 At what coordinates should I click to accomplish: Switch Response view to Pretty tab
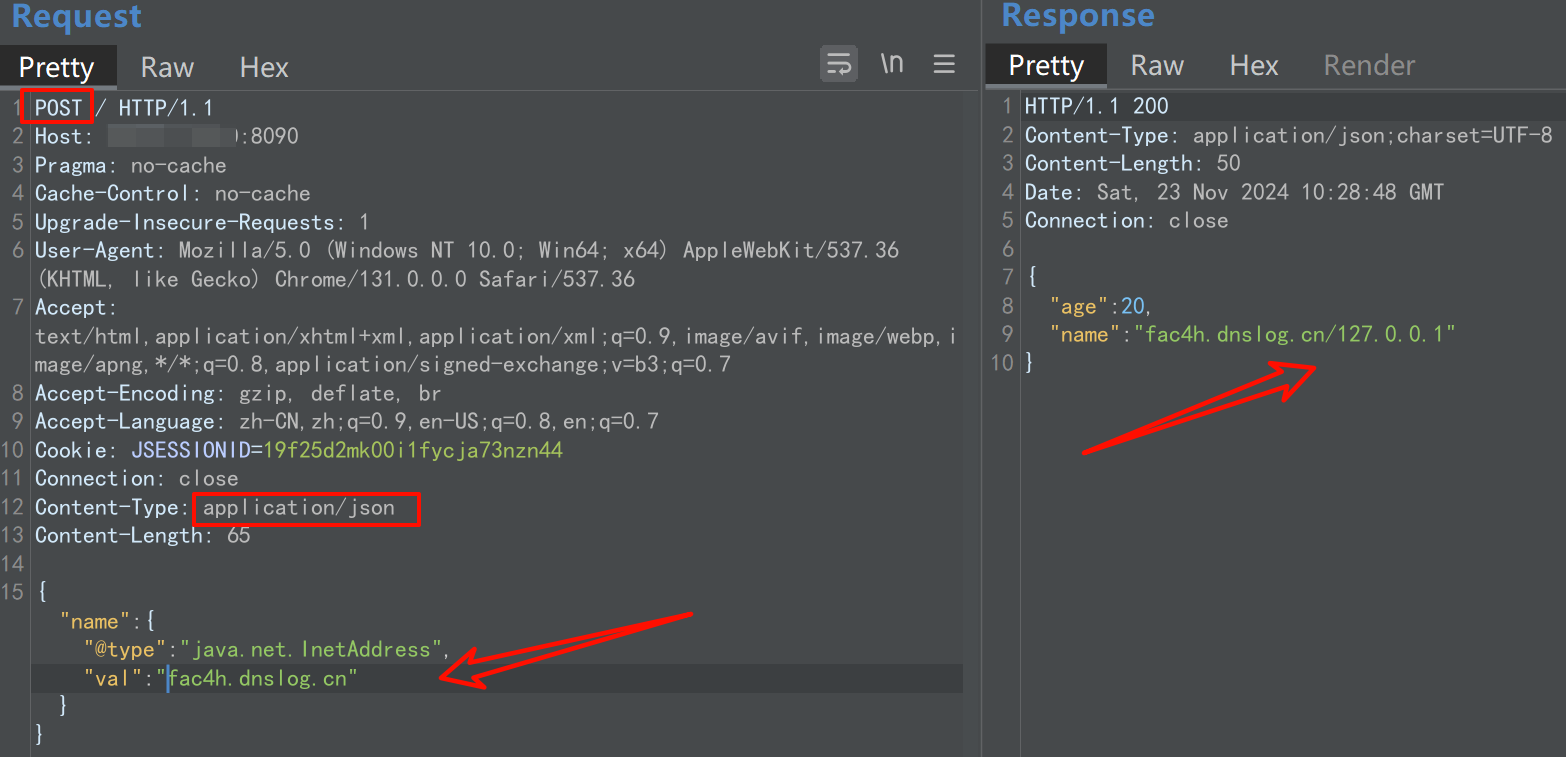click(1046, 65)
